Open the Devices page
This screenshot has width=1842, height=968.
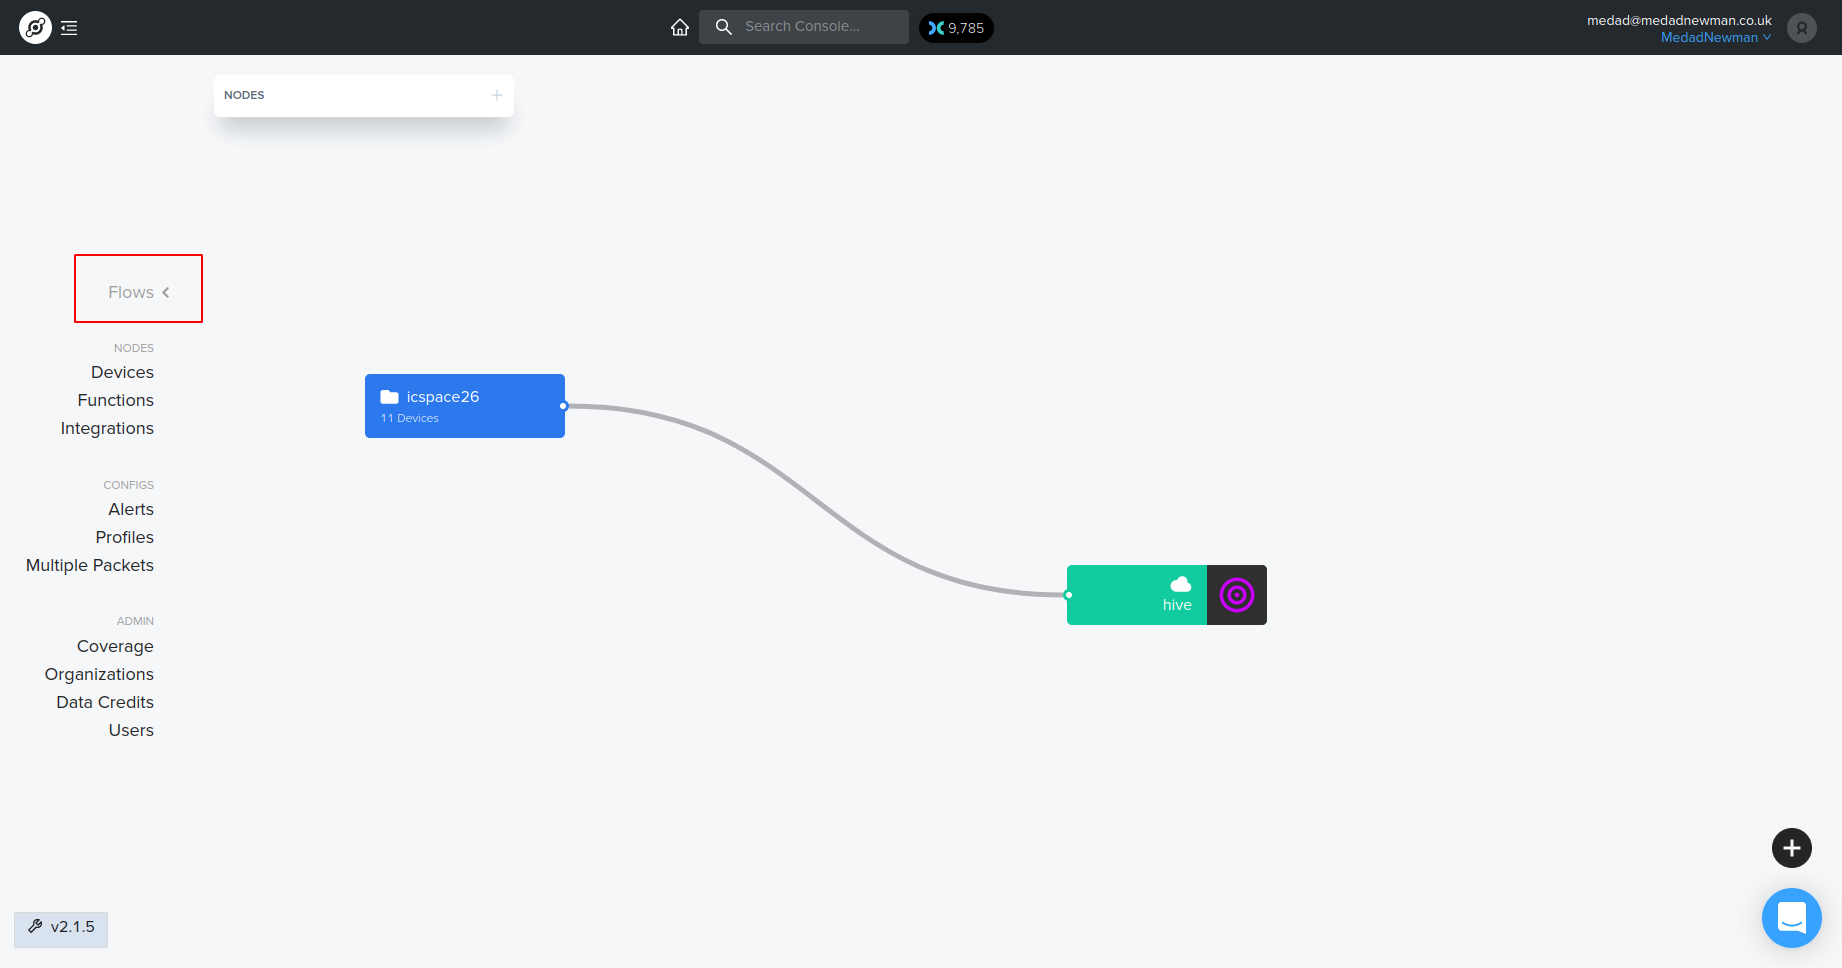point(122,372)
